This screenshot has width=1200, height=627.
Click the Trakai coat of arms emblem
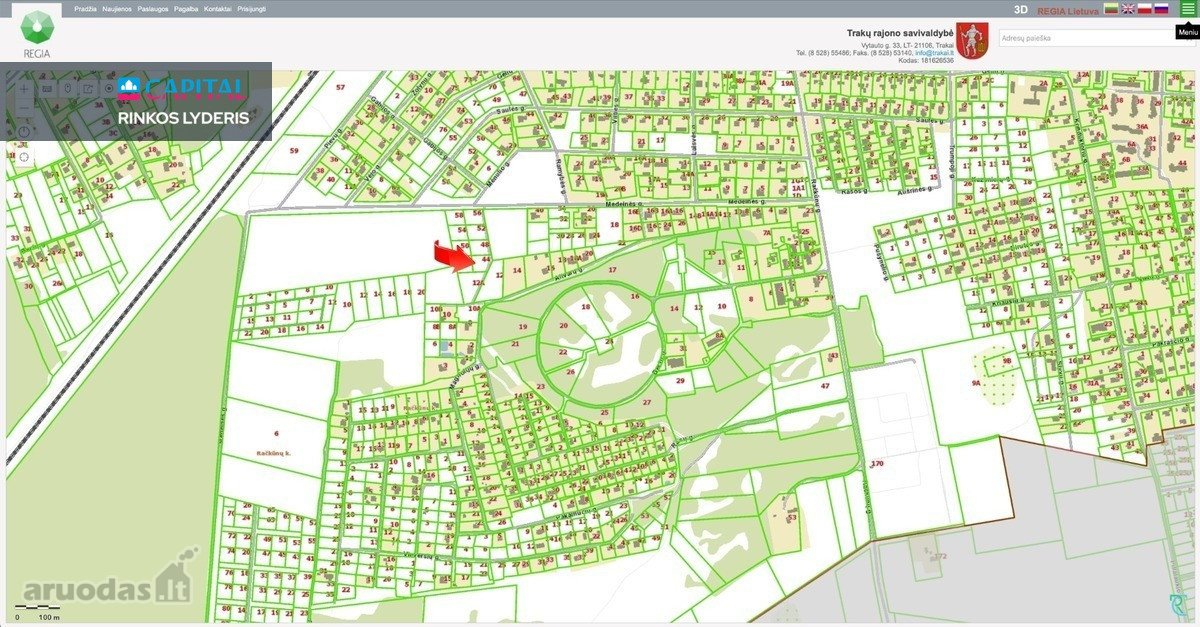point(972,41)
